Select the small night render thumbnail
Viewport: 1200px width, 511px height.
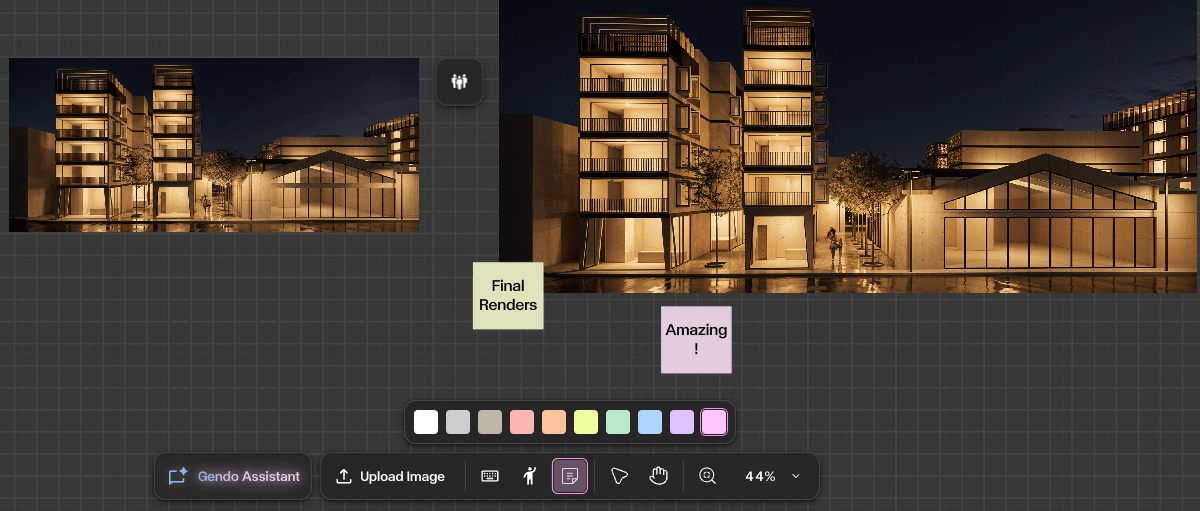point(214,145)
